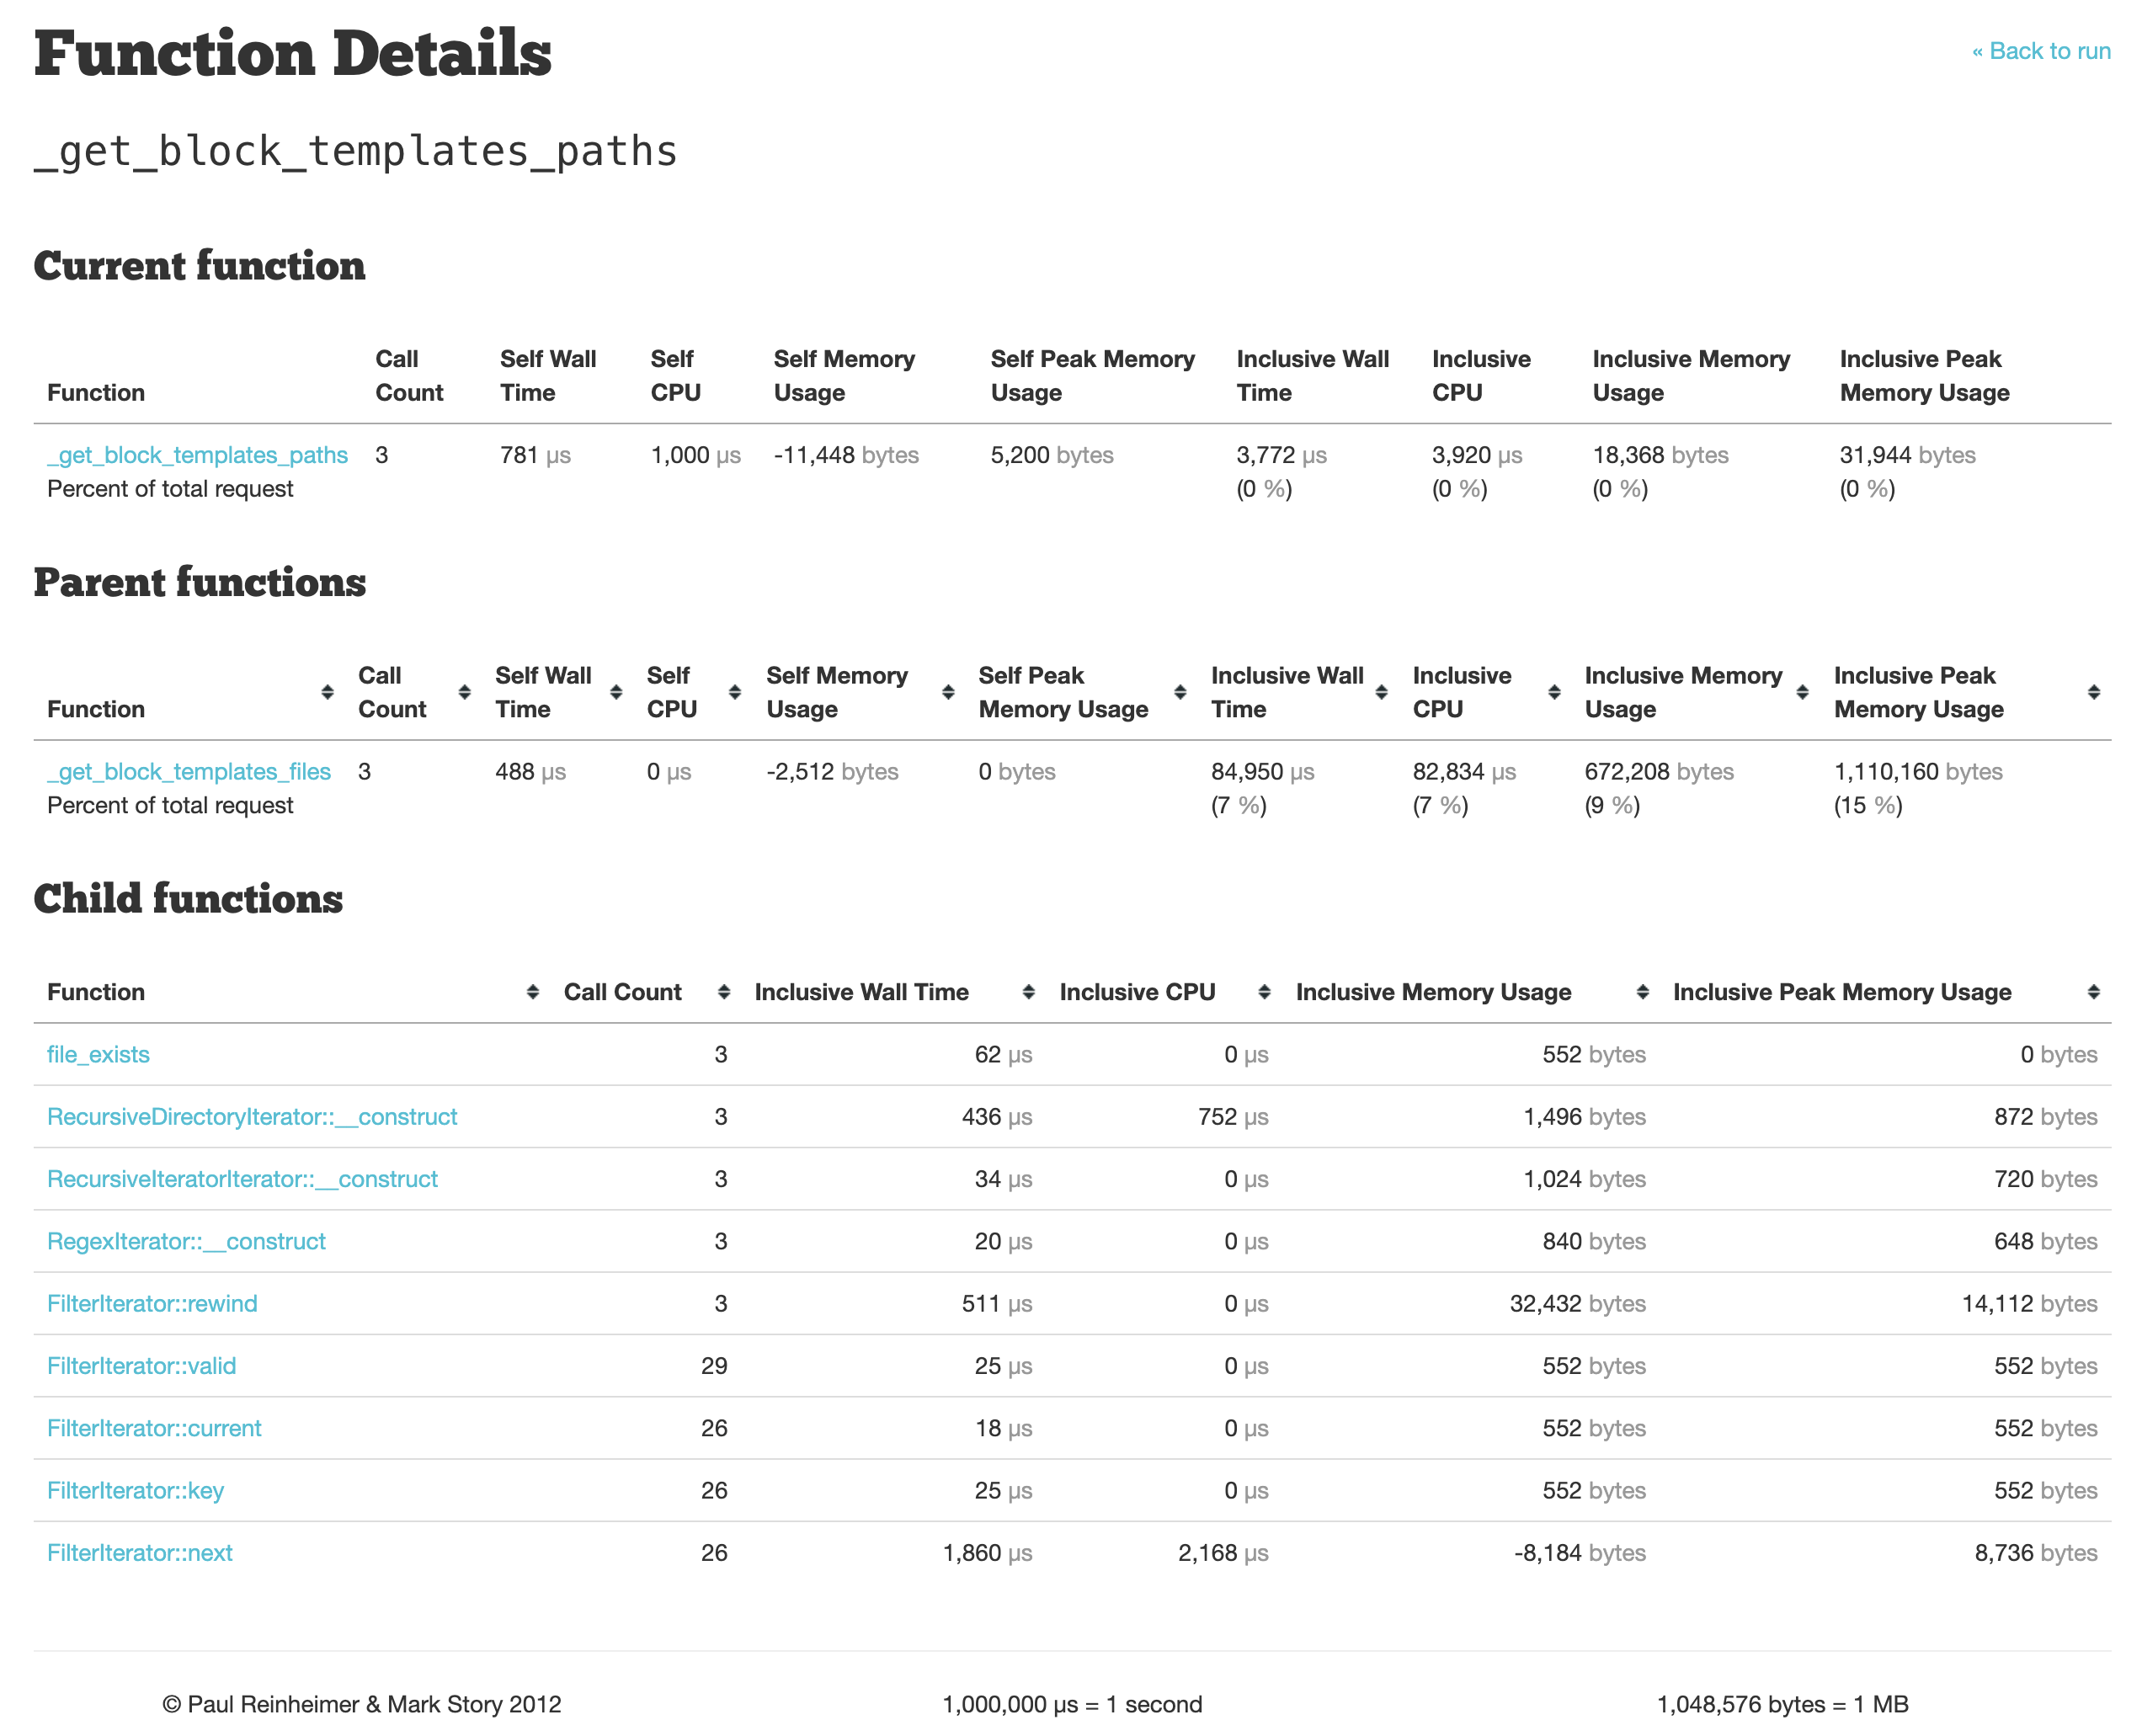This screenshot has height=1736, width=2142.
Task: Open _get_block_templates_paths function link
Action: tap(197, 455)
